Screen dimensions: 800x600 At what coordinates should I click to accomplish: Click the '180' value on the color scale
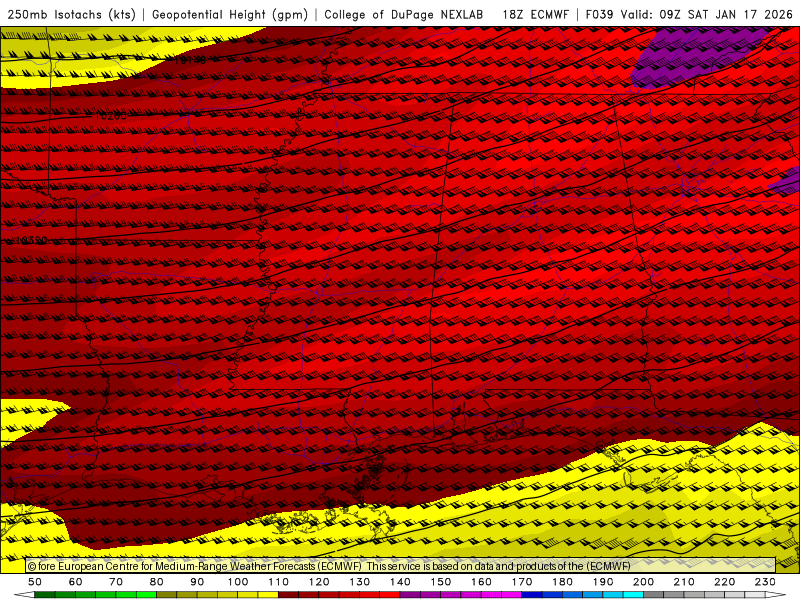pos(562,582)
